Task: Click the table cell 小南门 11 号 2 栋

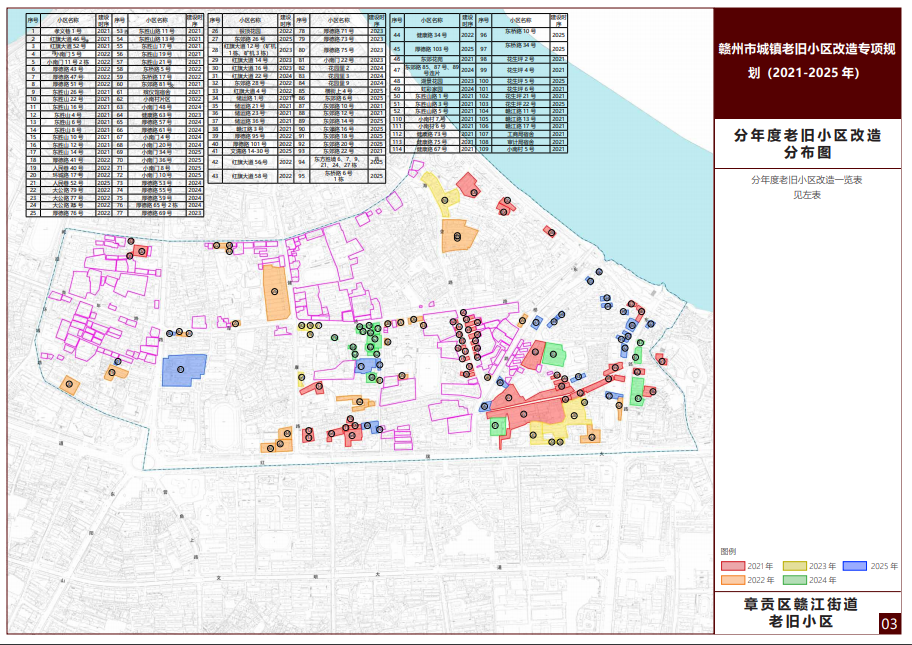Action: pyautogui.click(x=68, y=61)
